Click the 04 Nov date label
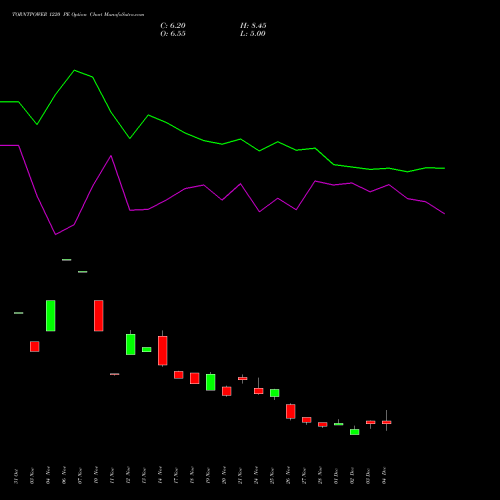500x500 pixels. point(48,475)
